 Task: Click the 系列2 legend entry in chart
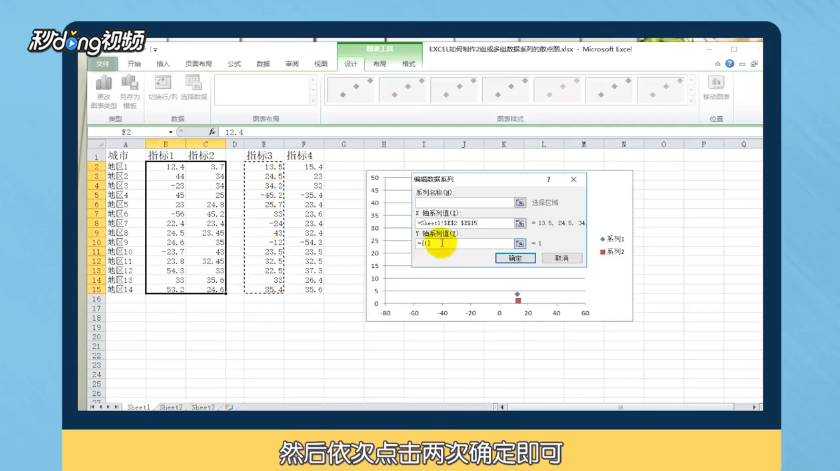tap(612, 252)
